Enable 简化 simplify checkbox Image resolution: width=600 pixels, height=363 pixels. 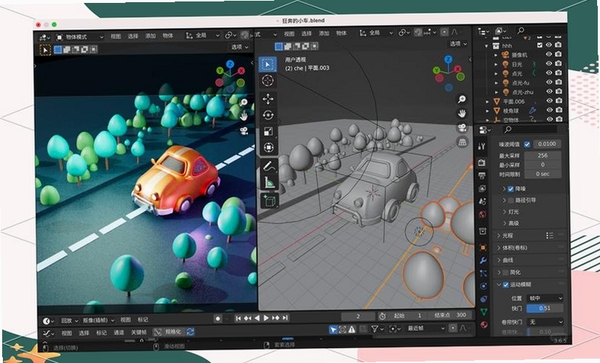505,273
